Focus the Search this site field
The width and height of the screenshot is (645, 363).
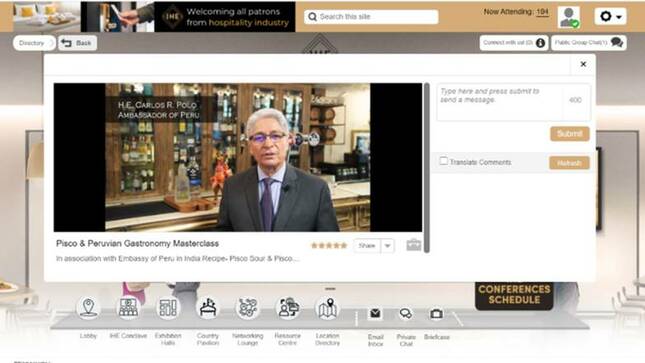[x=371, y=17]
